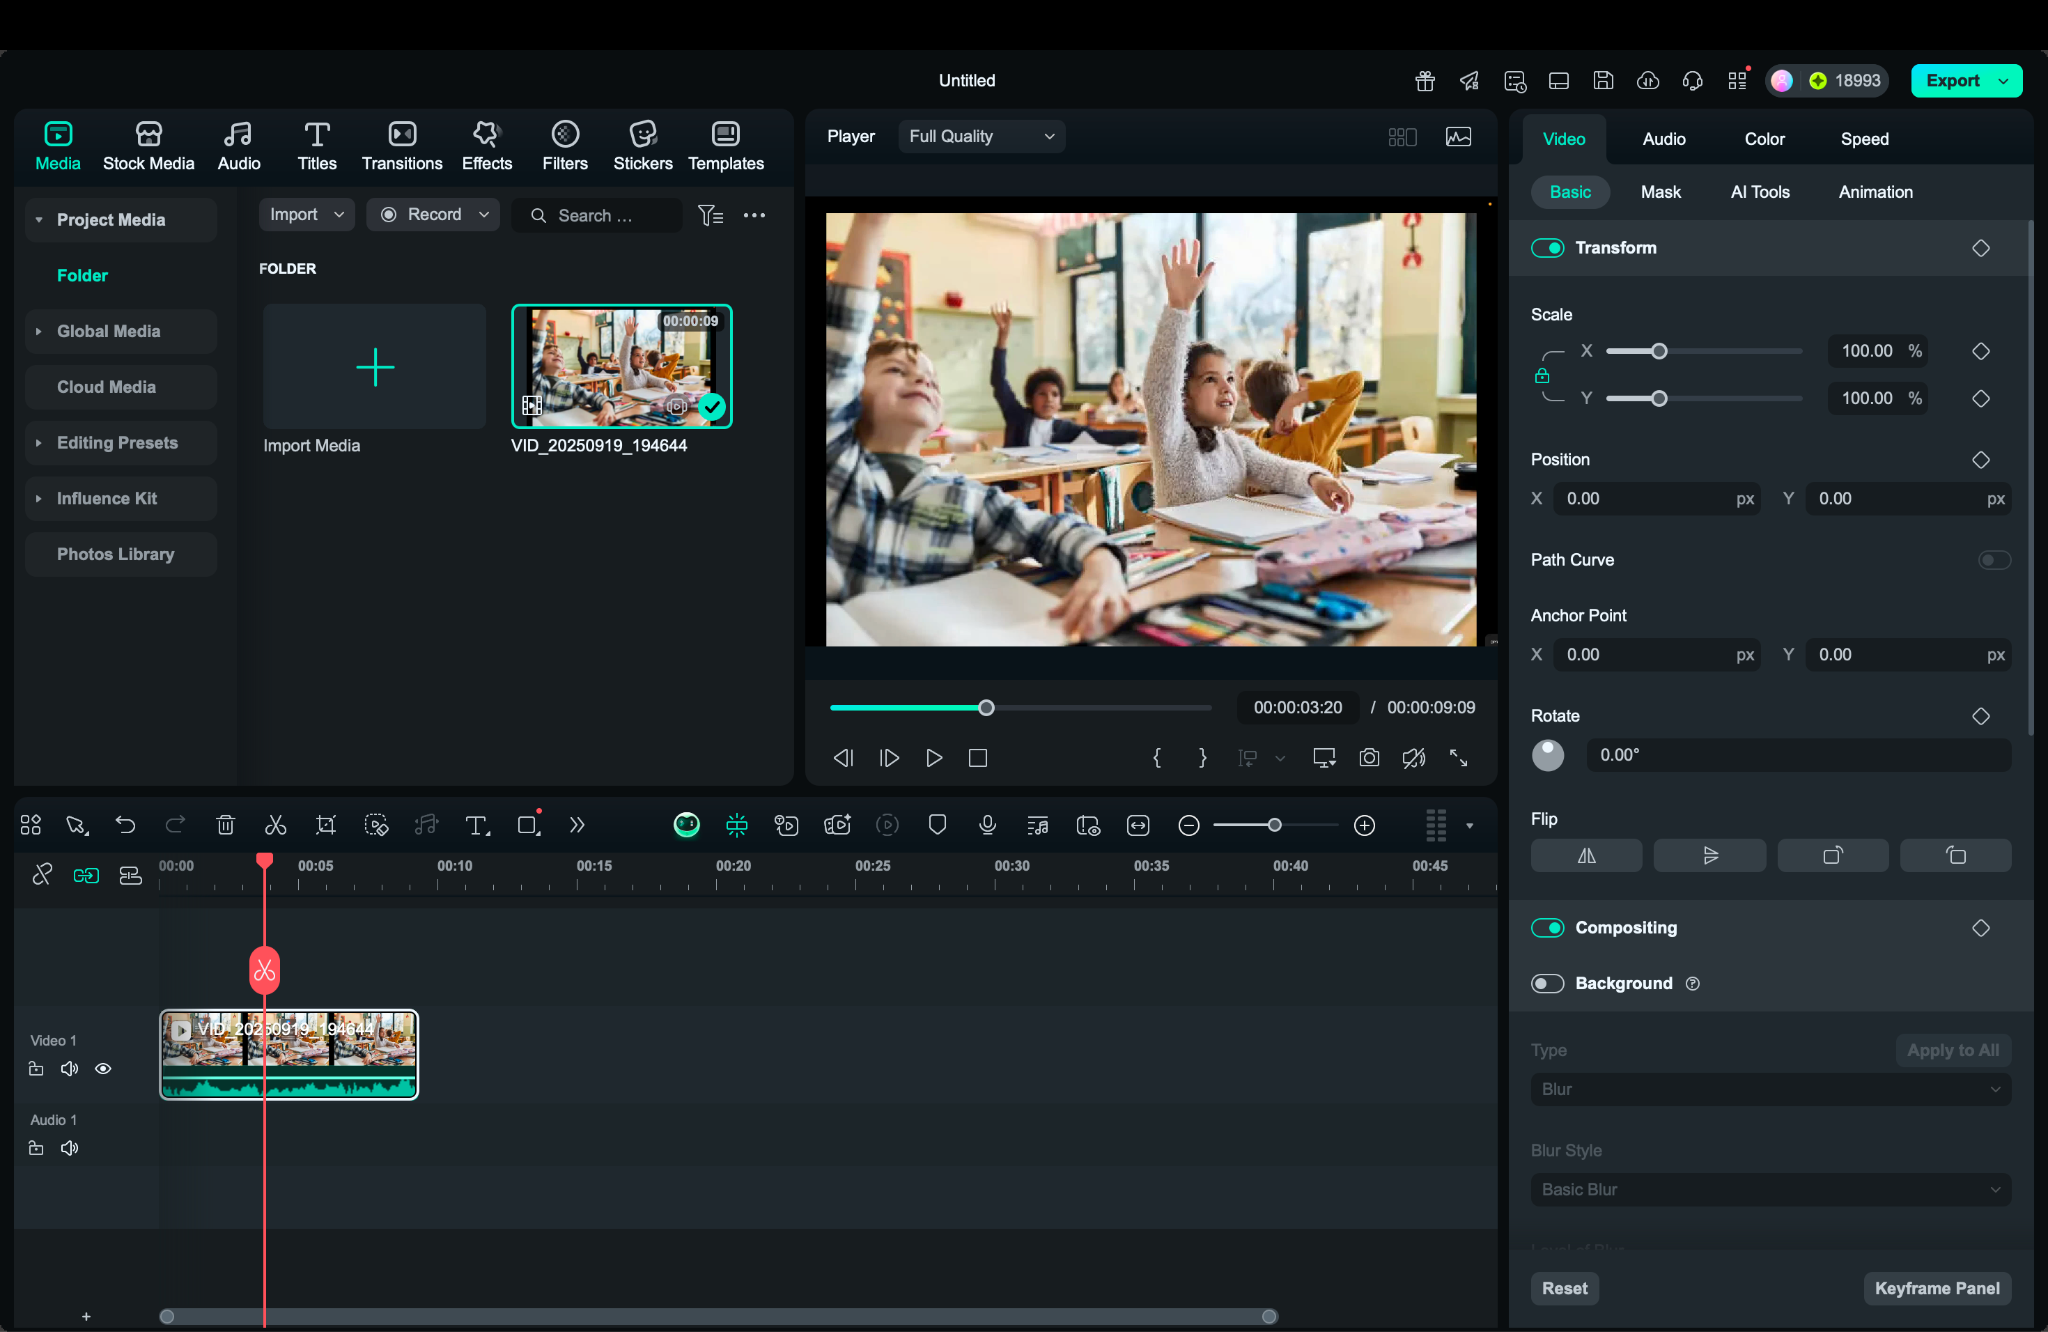Viewport: 2048px width, 1332px height.
Task: Open the more options ellipsis in media panel
Action: click(x=754, y=215)
